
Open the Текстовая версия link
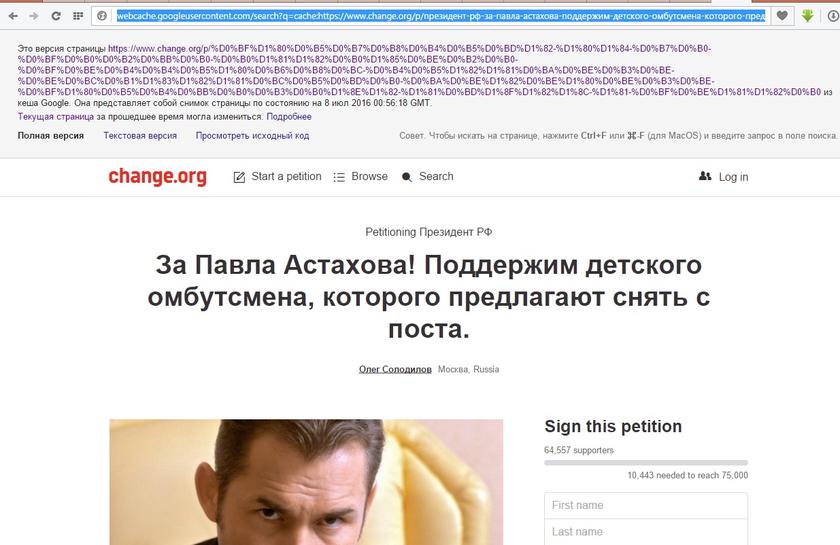(x=140, y=136)
